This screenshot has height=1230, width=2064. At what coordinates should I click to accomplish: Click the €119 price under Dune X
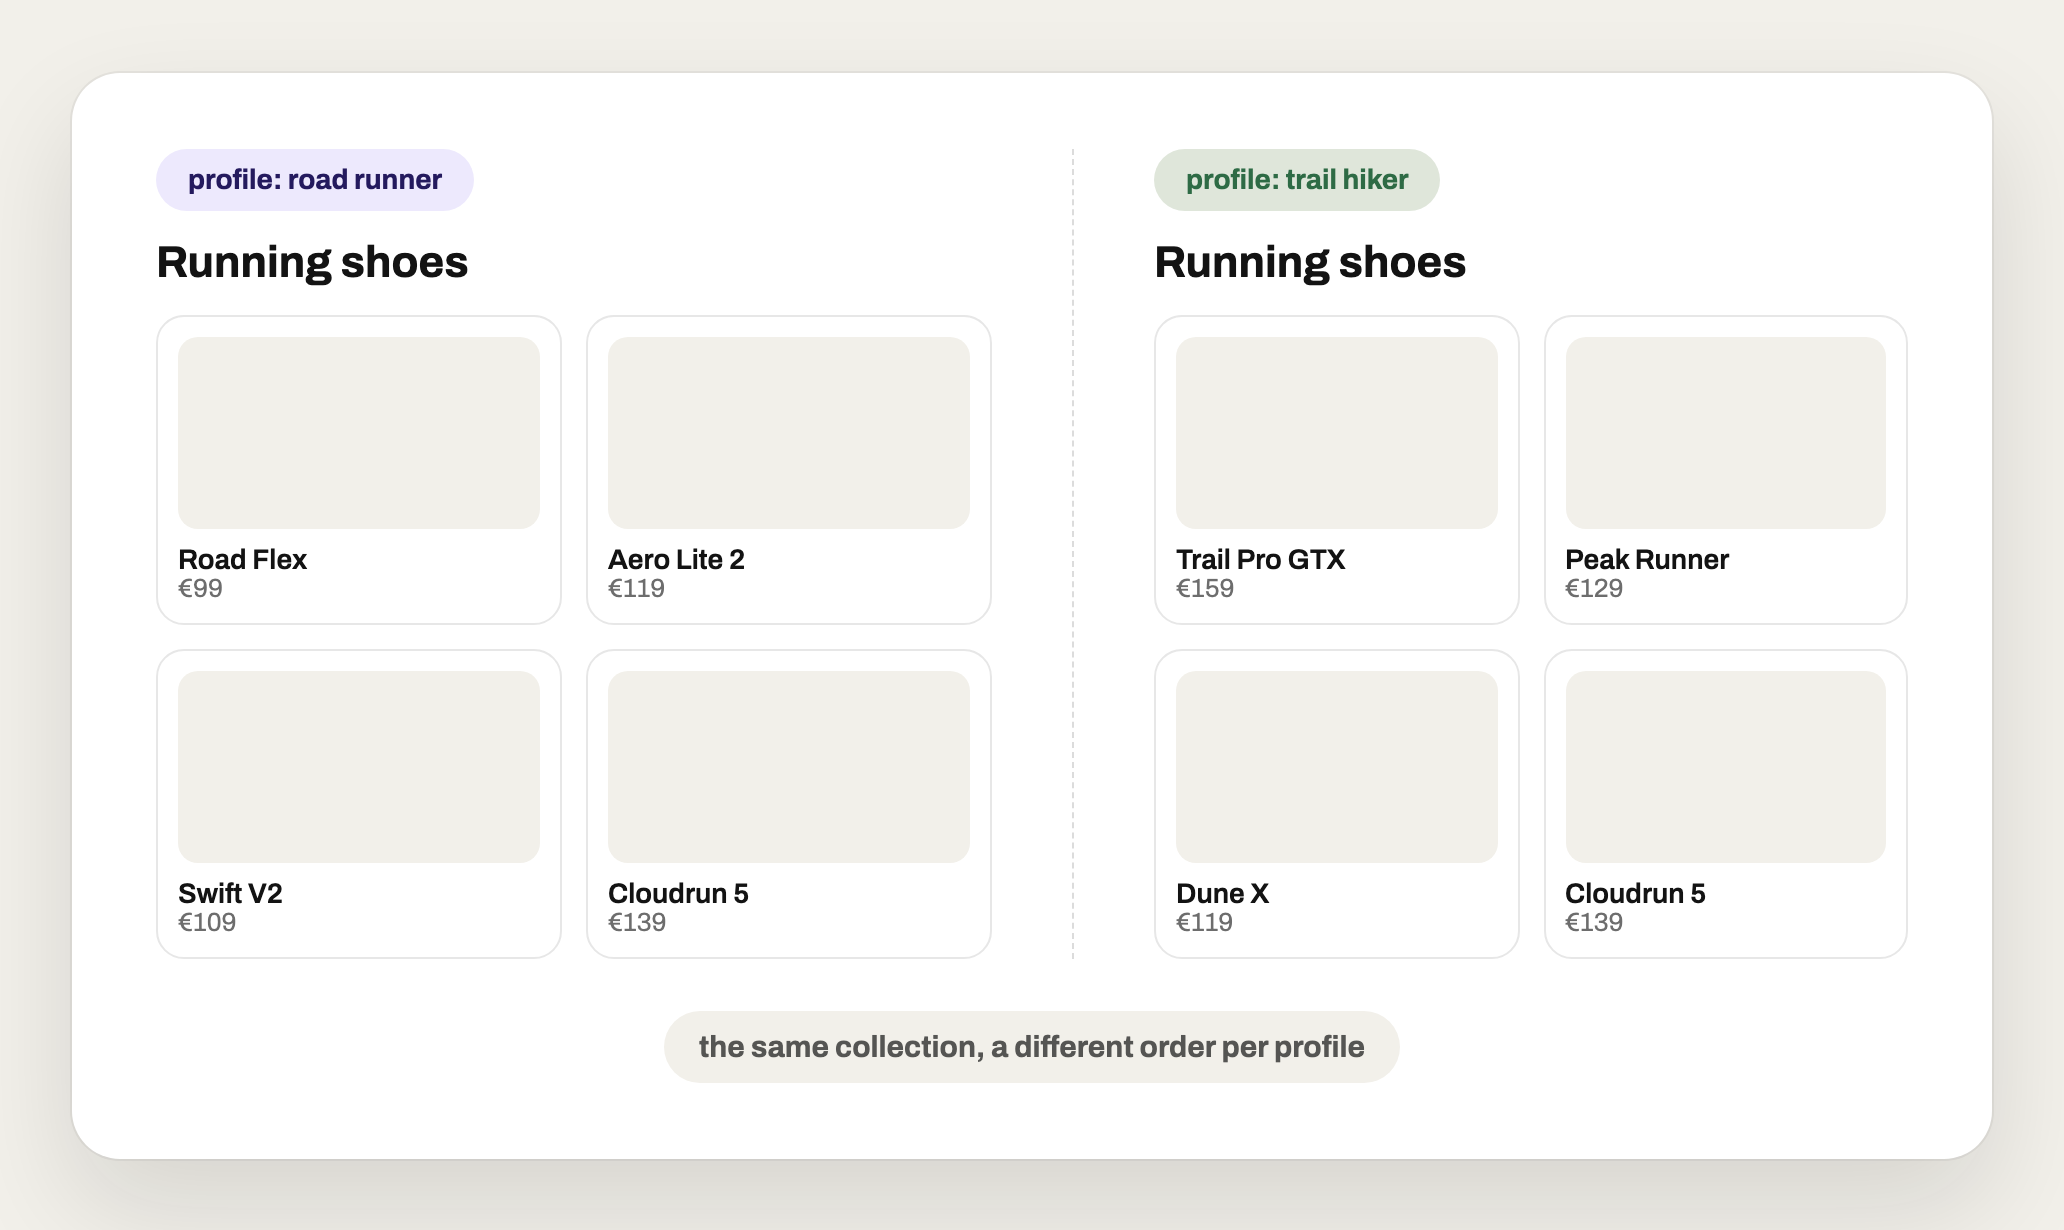(1204, 922)
